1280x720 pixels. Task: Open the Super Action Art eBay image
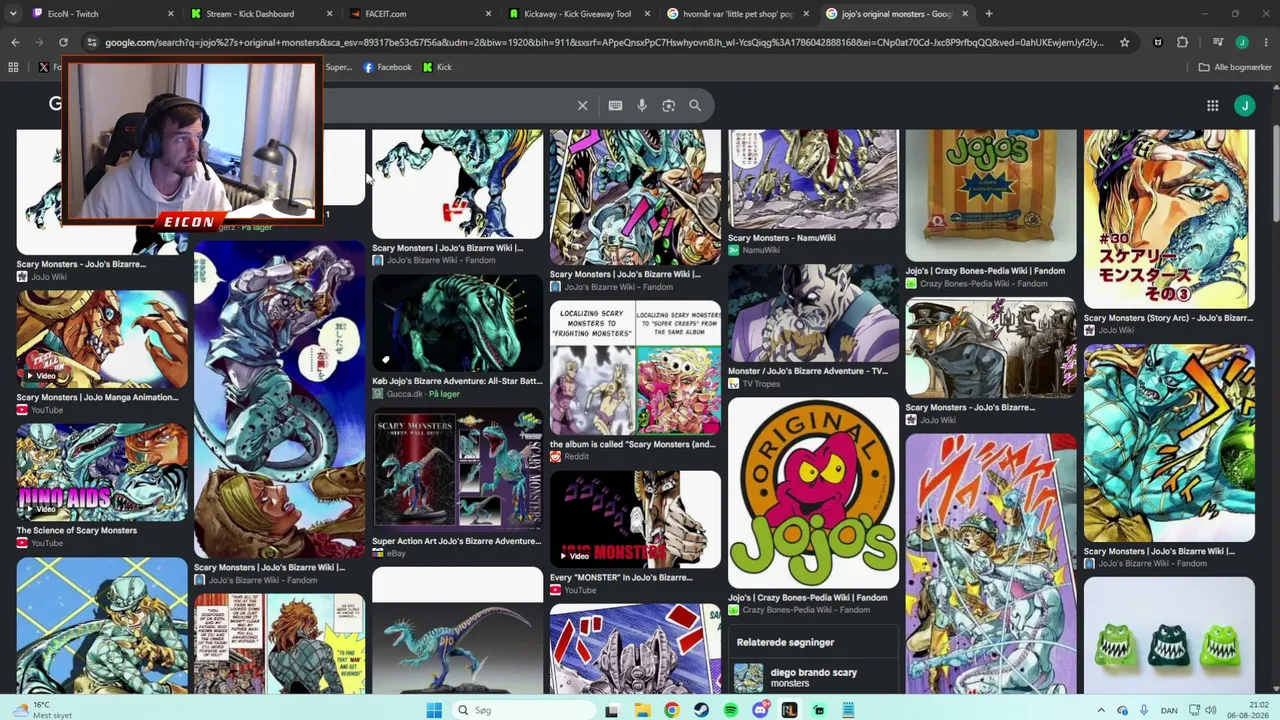[x=457, y=470]
